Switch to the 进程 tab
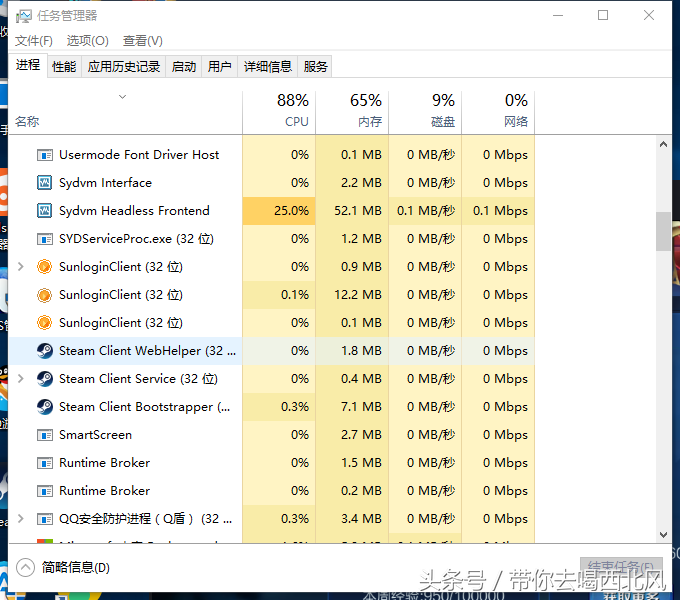680x600 pixels. click(28, 65)
